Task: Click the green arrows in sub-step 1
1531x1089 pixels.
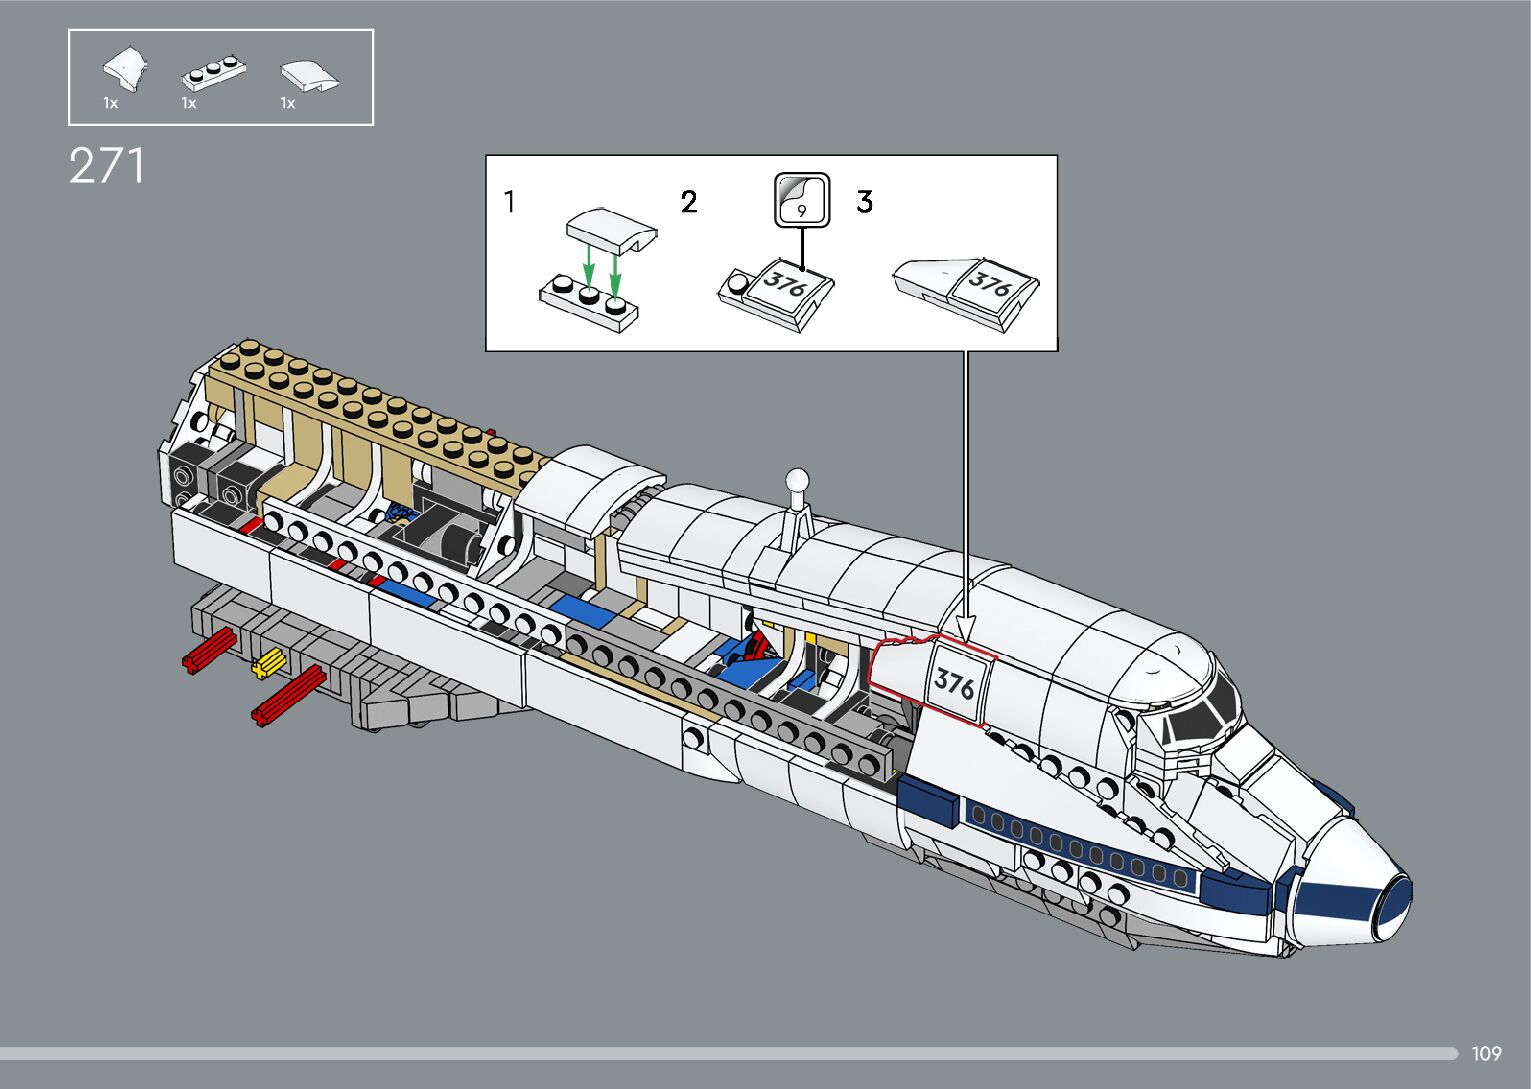Action: pyautogui.click(x=602, y=266)
